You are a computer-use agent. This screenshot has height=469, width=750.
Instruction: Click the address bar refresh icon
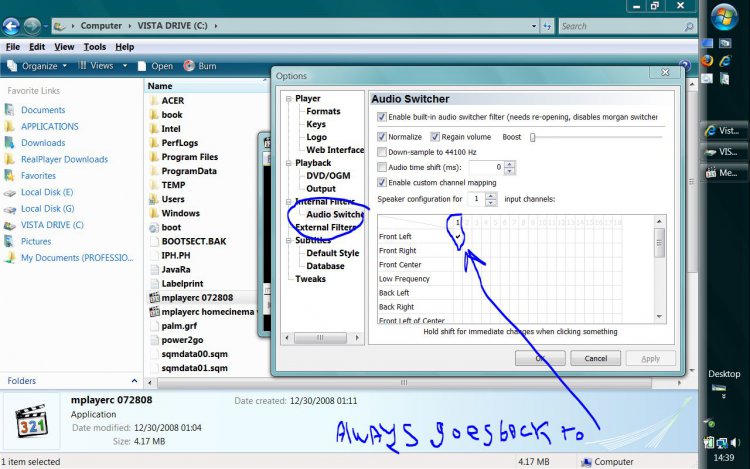547,26
